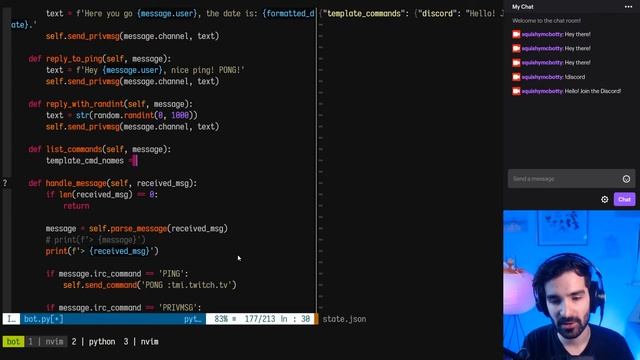Viewport: 640px width, 360px height.
Task: Click the webcam video feed
Action: pos(571,285)
